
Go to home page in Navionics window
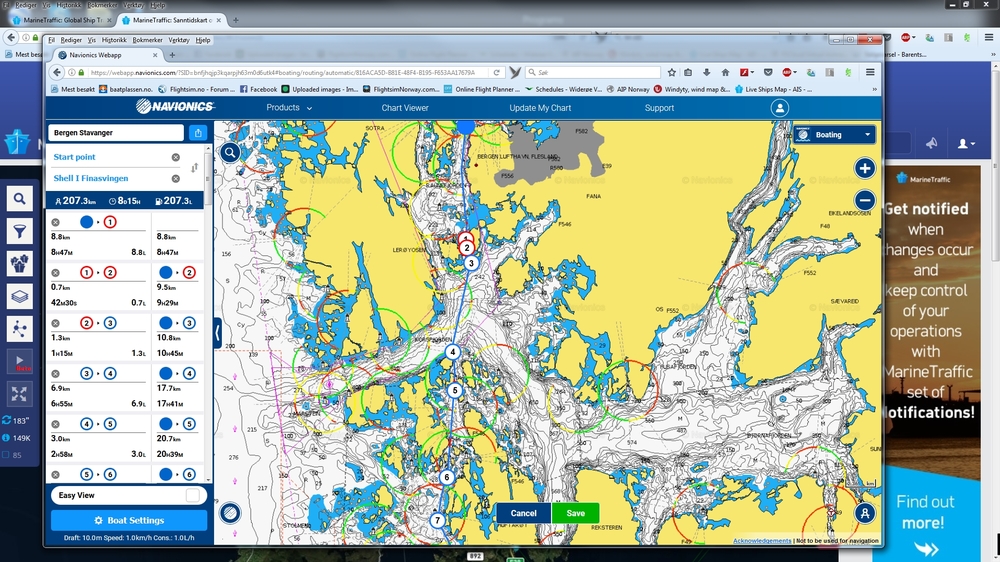click(x=725, y=72)
